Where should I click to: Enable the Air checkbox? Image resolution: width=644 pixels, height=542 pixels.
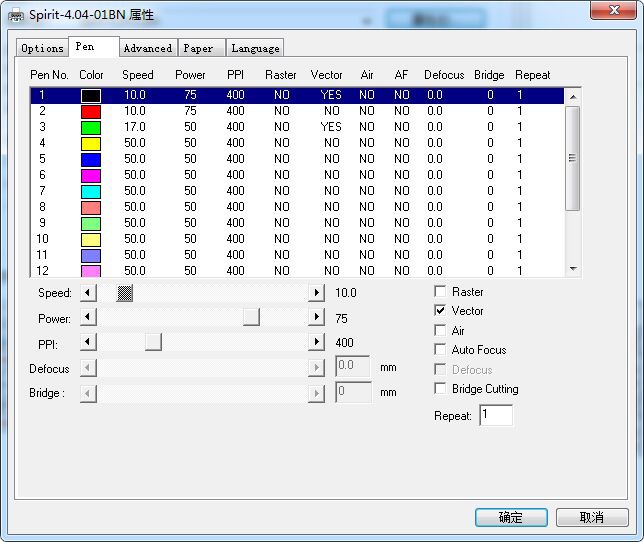tap(440, 330)
